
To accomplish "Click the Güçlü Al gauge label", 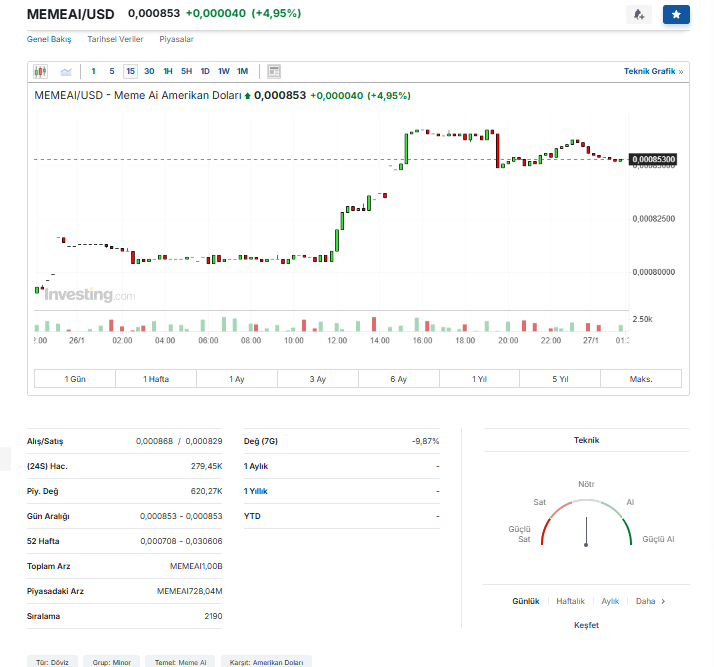I will click(658, 539).
